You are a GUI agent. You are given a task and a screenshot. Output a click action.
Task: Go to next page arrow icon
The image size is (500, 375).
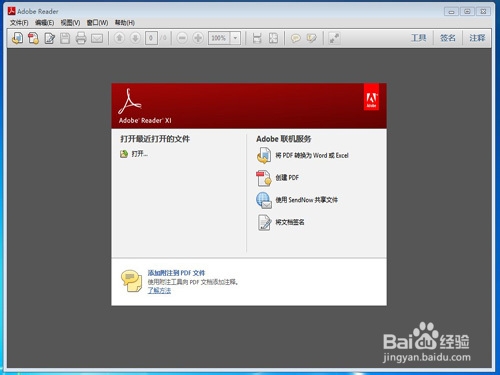135,38
